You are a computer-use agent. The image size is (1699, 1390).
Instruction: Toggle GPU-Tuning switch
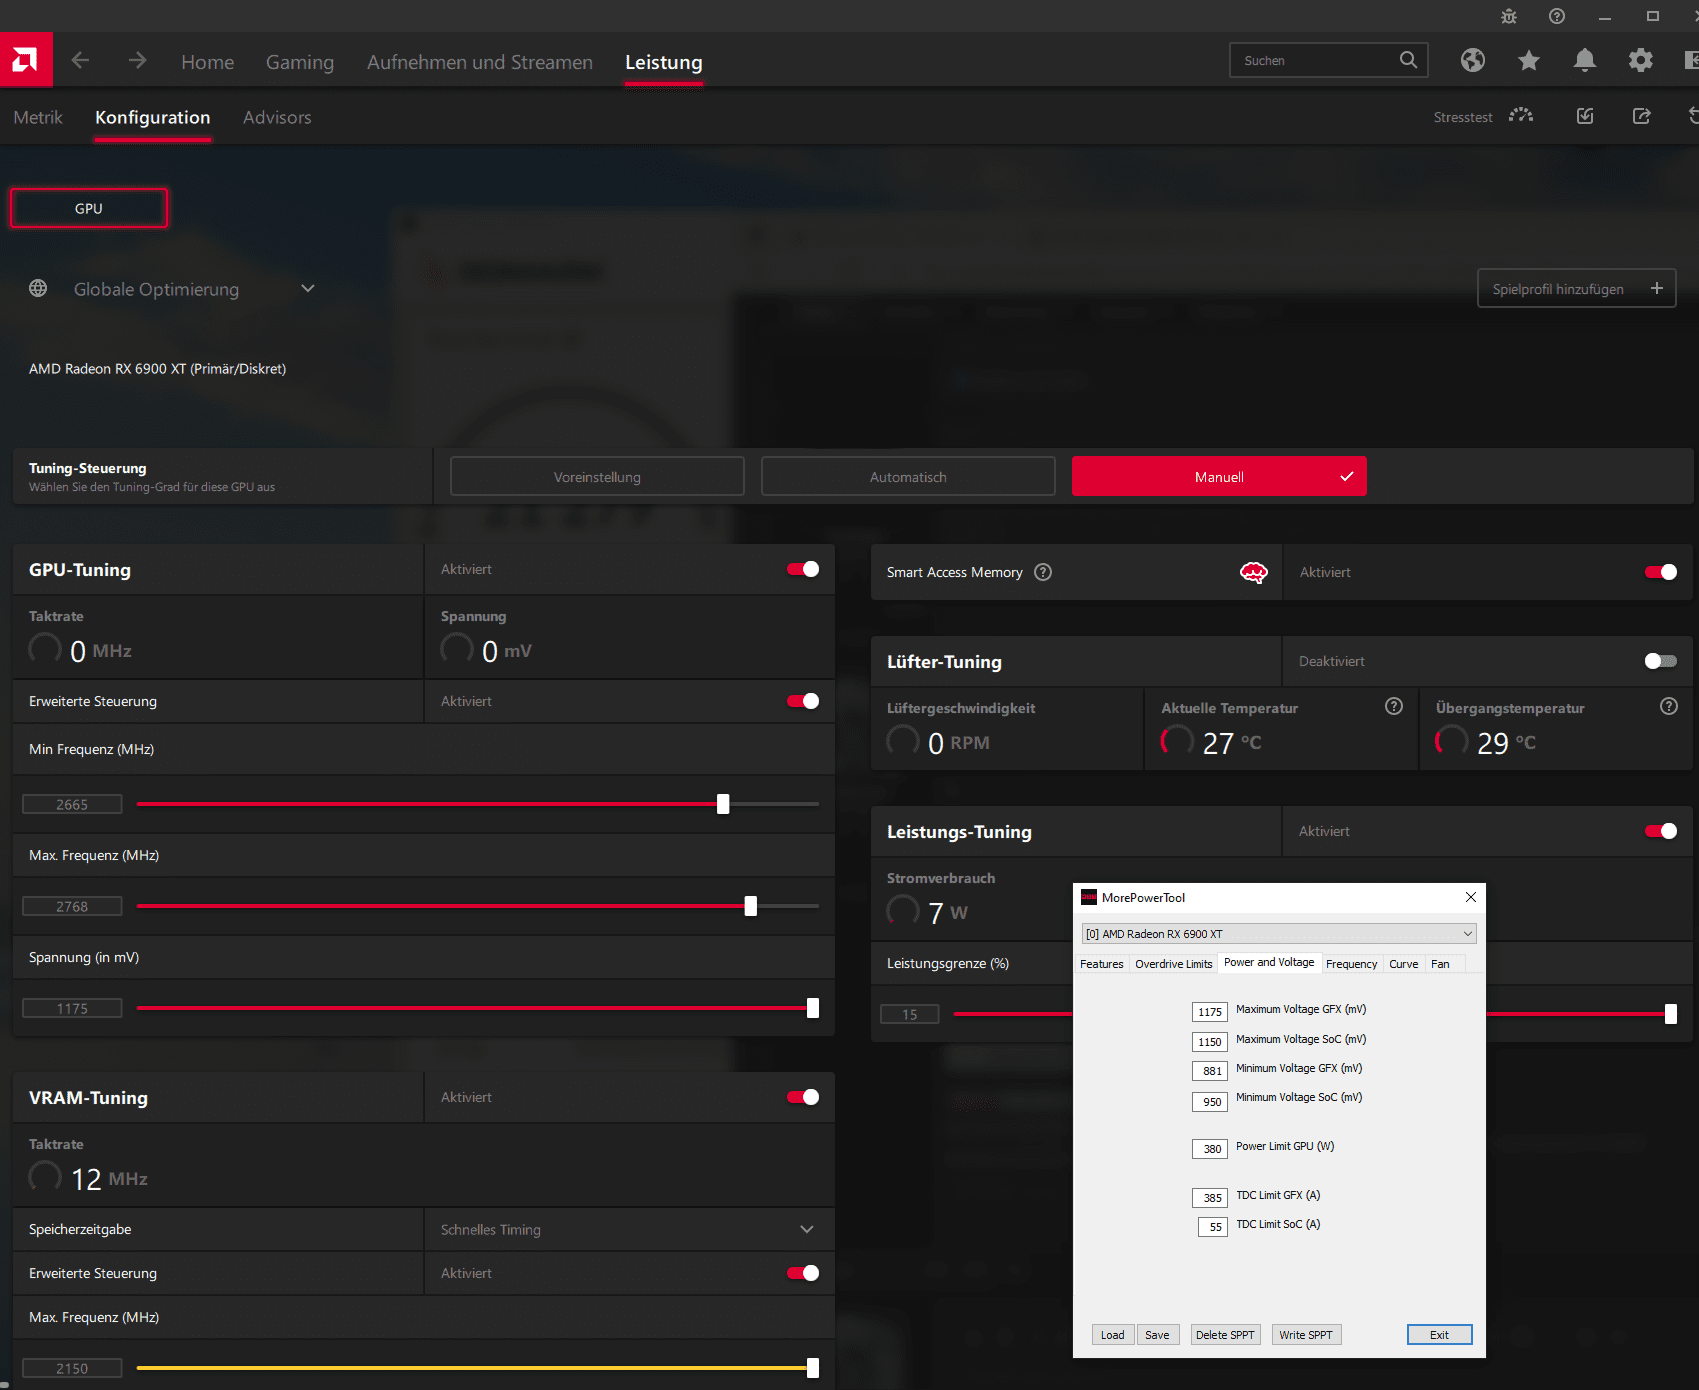pyautogui.click(x=803, y=569)
